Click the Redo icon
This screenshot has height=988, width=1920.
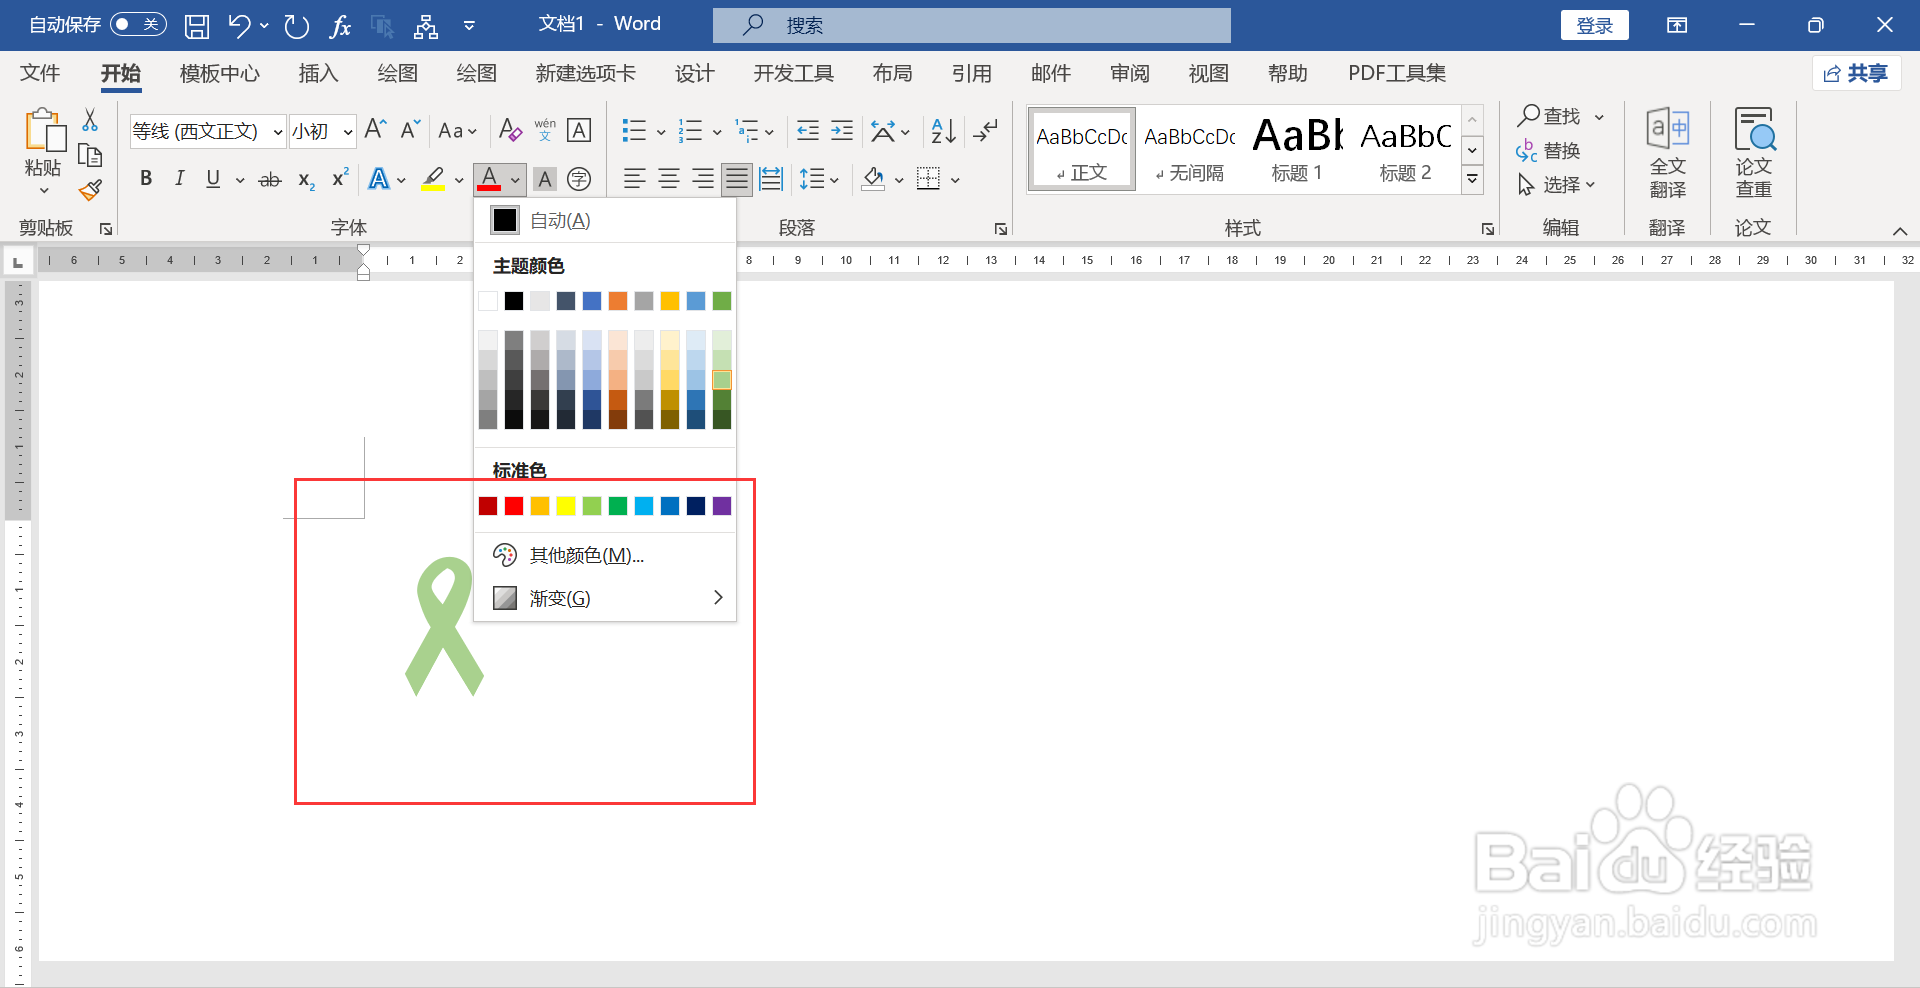point(296,26)
